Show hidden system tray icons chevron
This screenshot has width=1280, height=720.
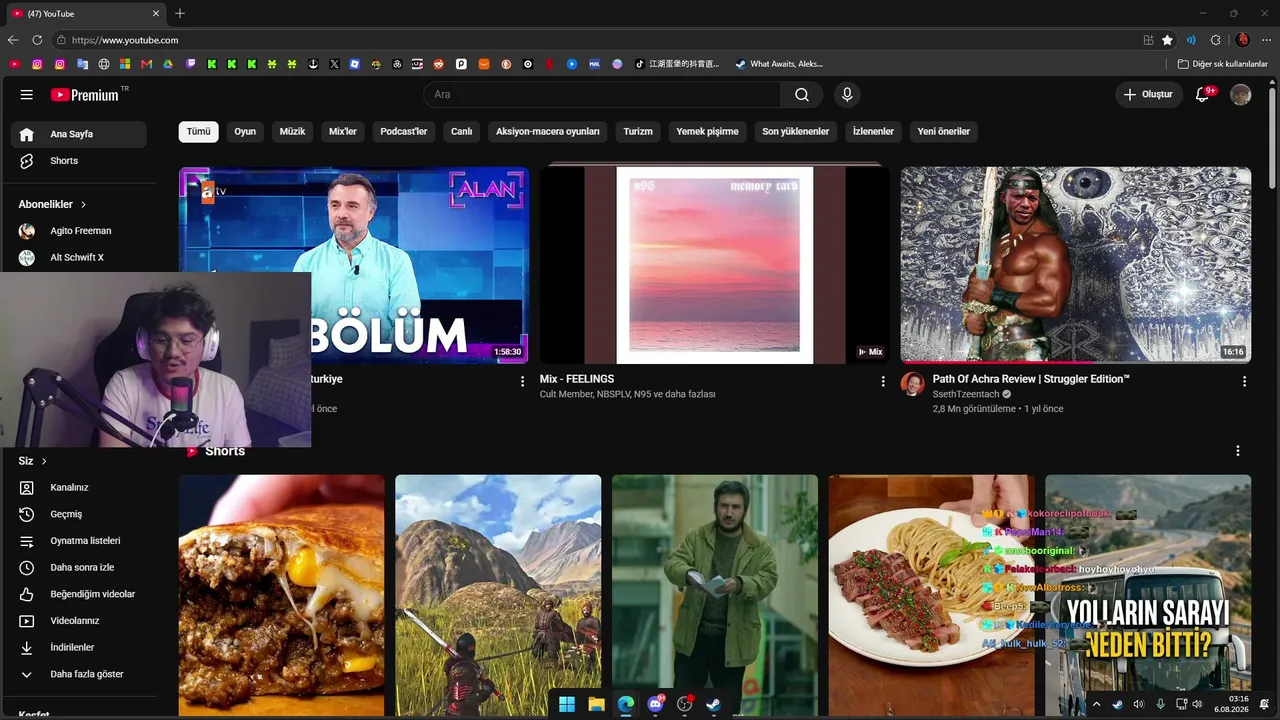click(1096, 704)
